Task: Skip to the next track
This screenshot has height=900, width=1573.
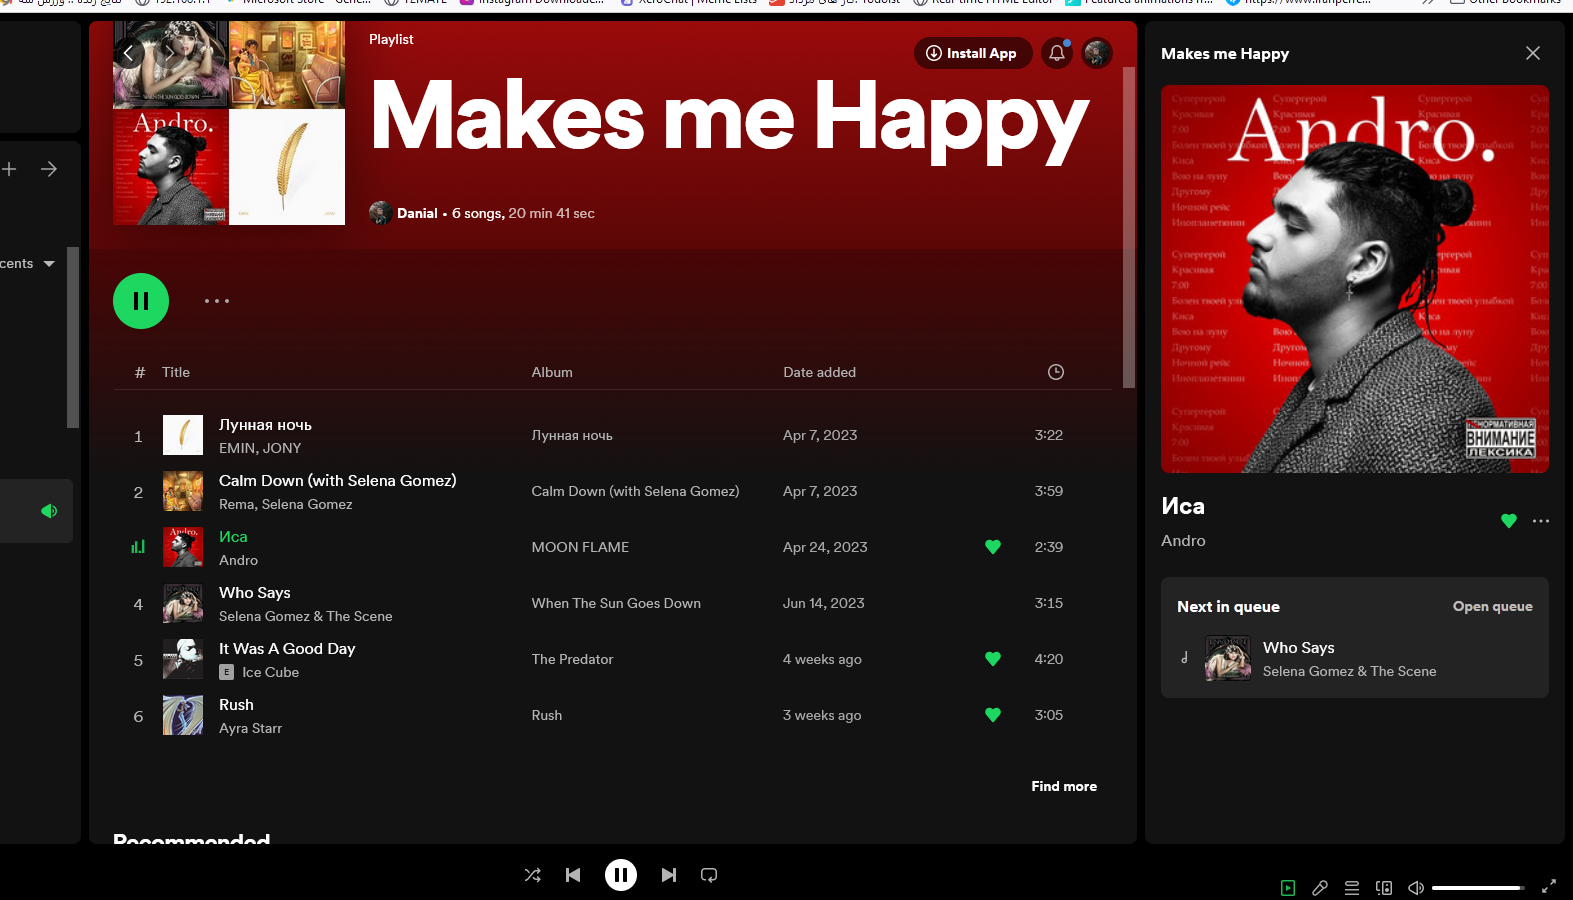Action: pyautogui.click(x=669, y=875)
